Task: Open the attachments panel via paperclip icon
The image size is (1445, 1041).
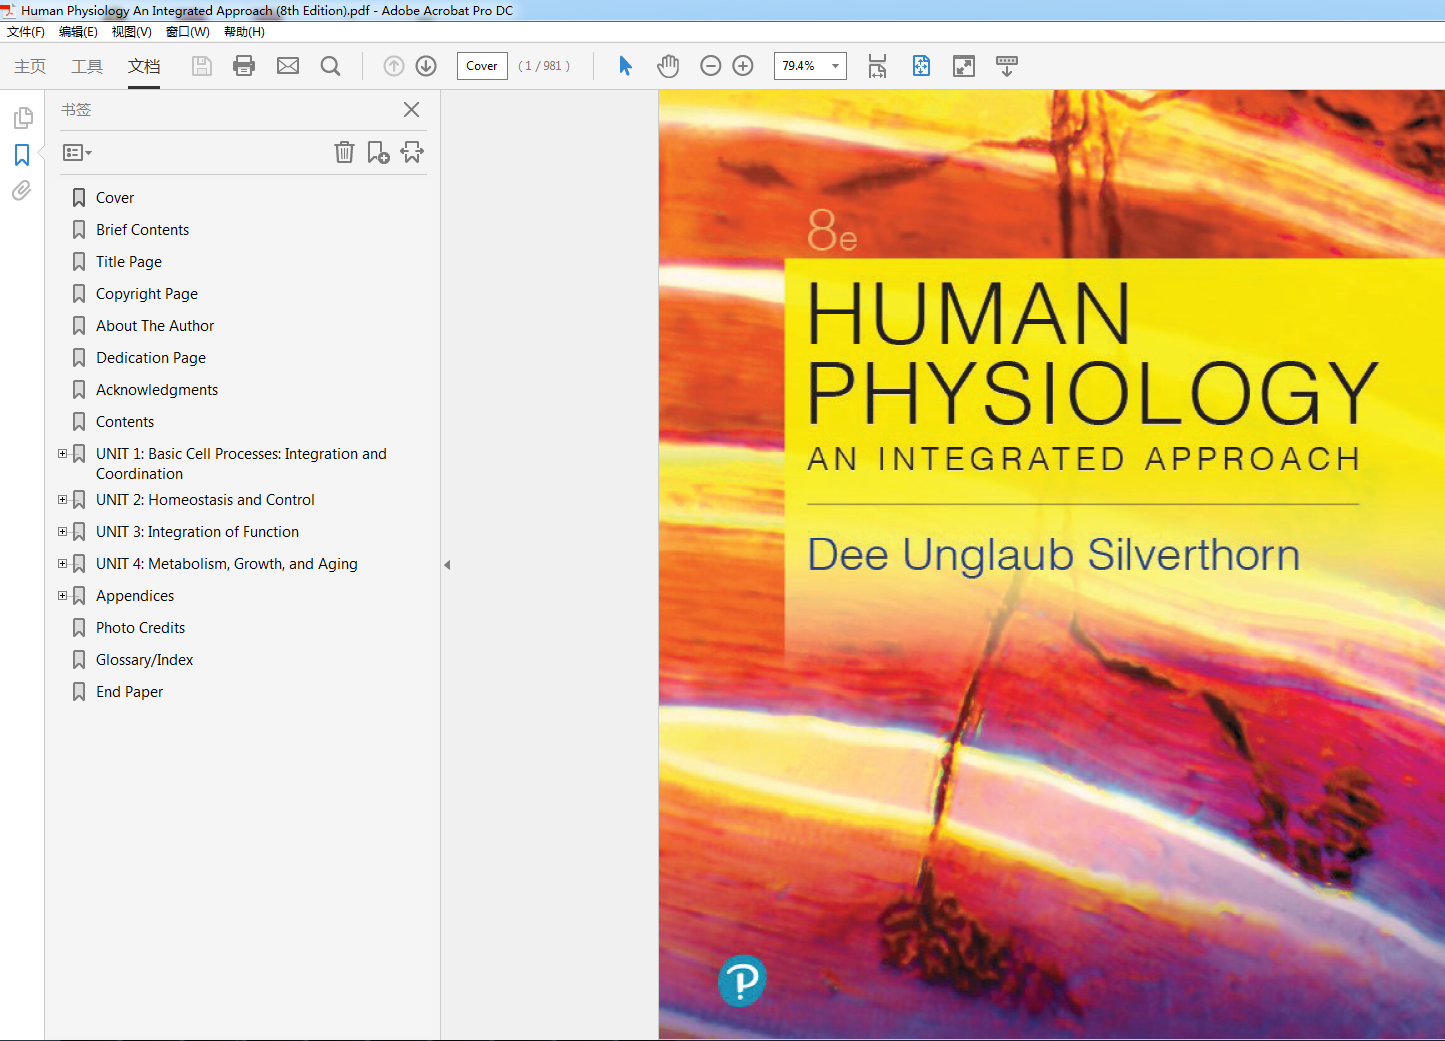Action: [22, 191]
